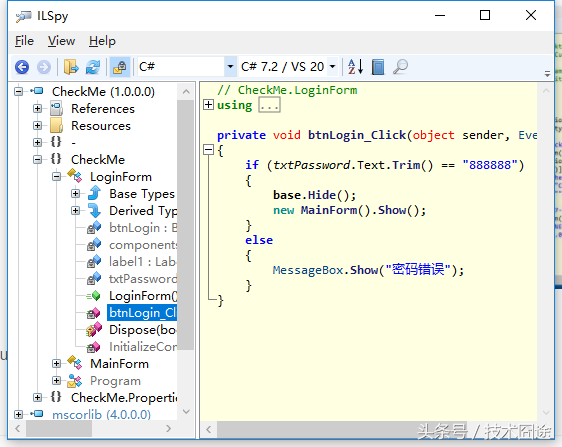Click the LoginForm constructor green icon
The image size is (562, 447).
click(x=94, y=296)
